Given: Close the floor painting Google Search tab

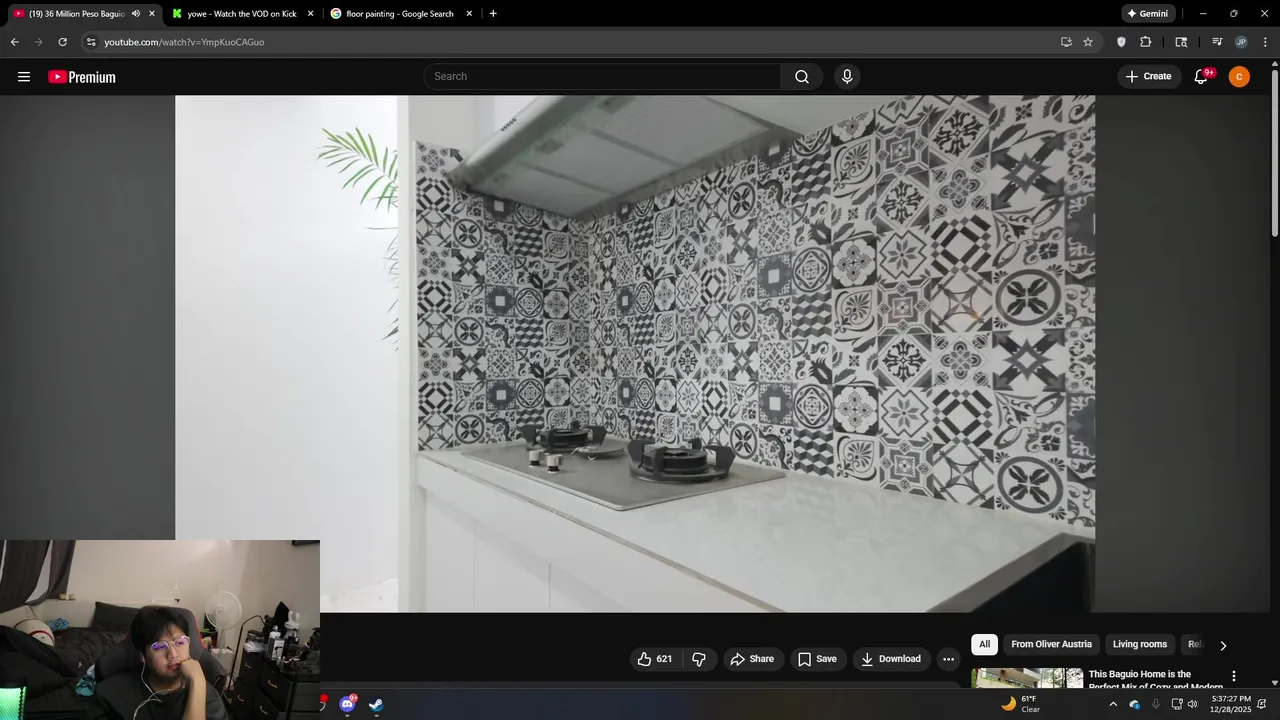Looking at the screenshot, I should tap(469, 14).
